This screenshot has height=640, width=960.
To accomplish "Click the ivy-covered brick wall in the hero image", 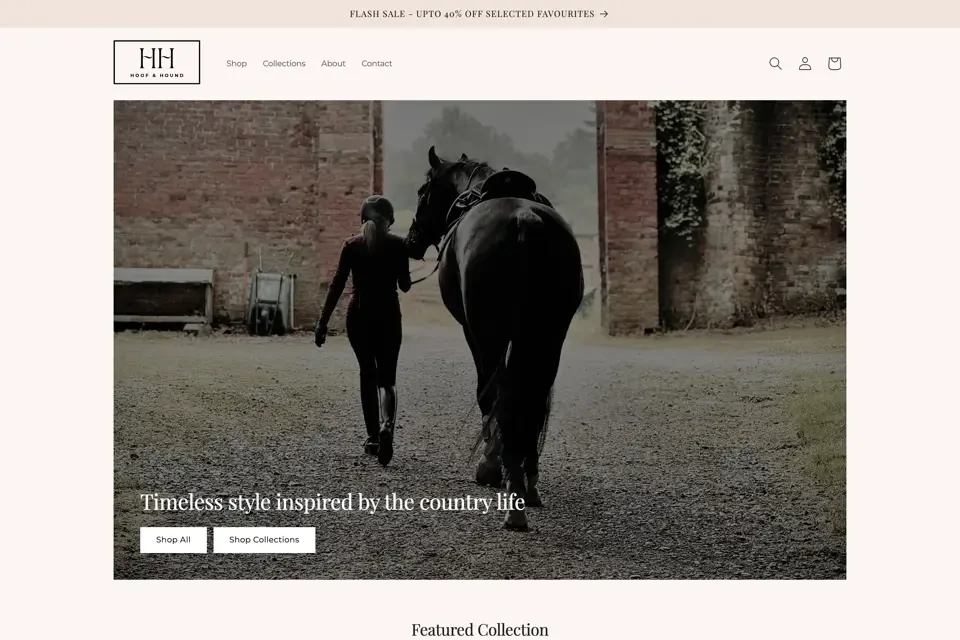I will 750,214.
